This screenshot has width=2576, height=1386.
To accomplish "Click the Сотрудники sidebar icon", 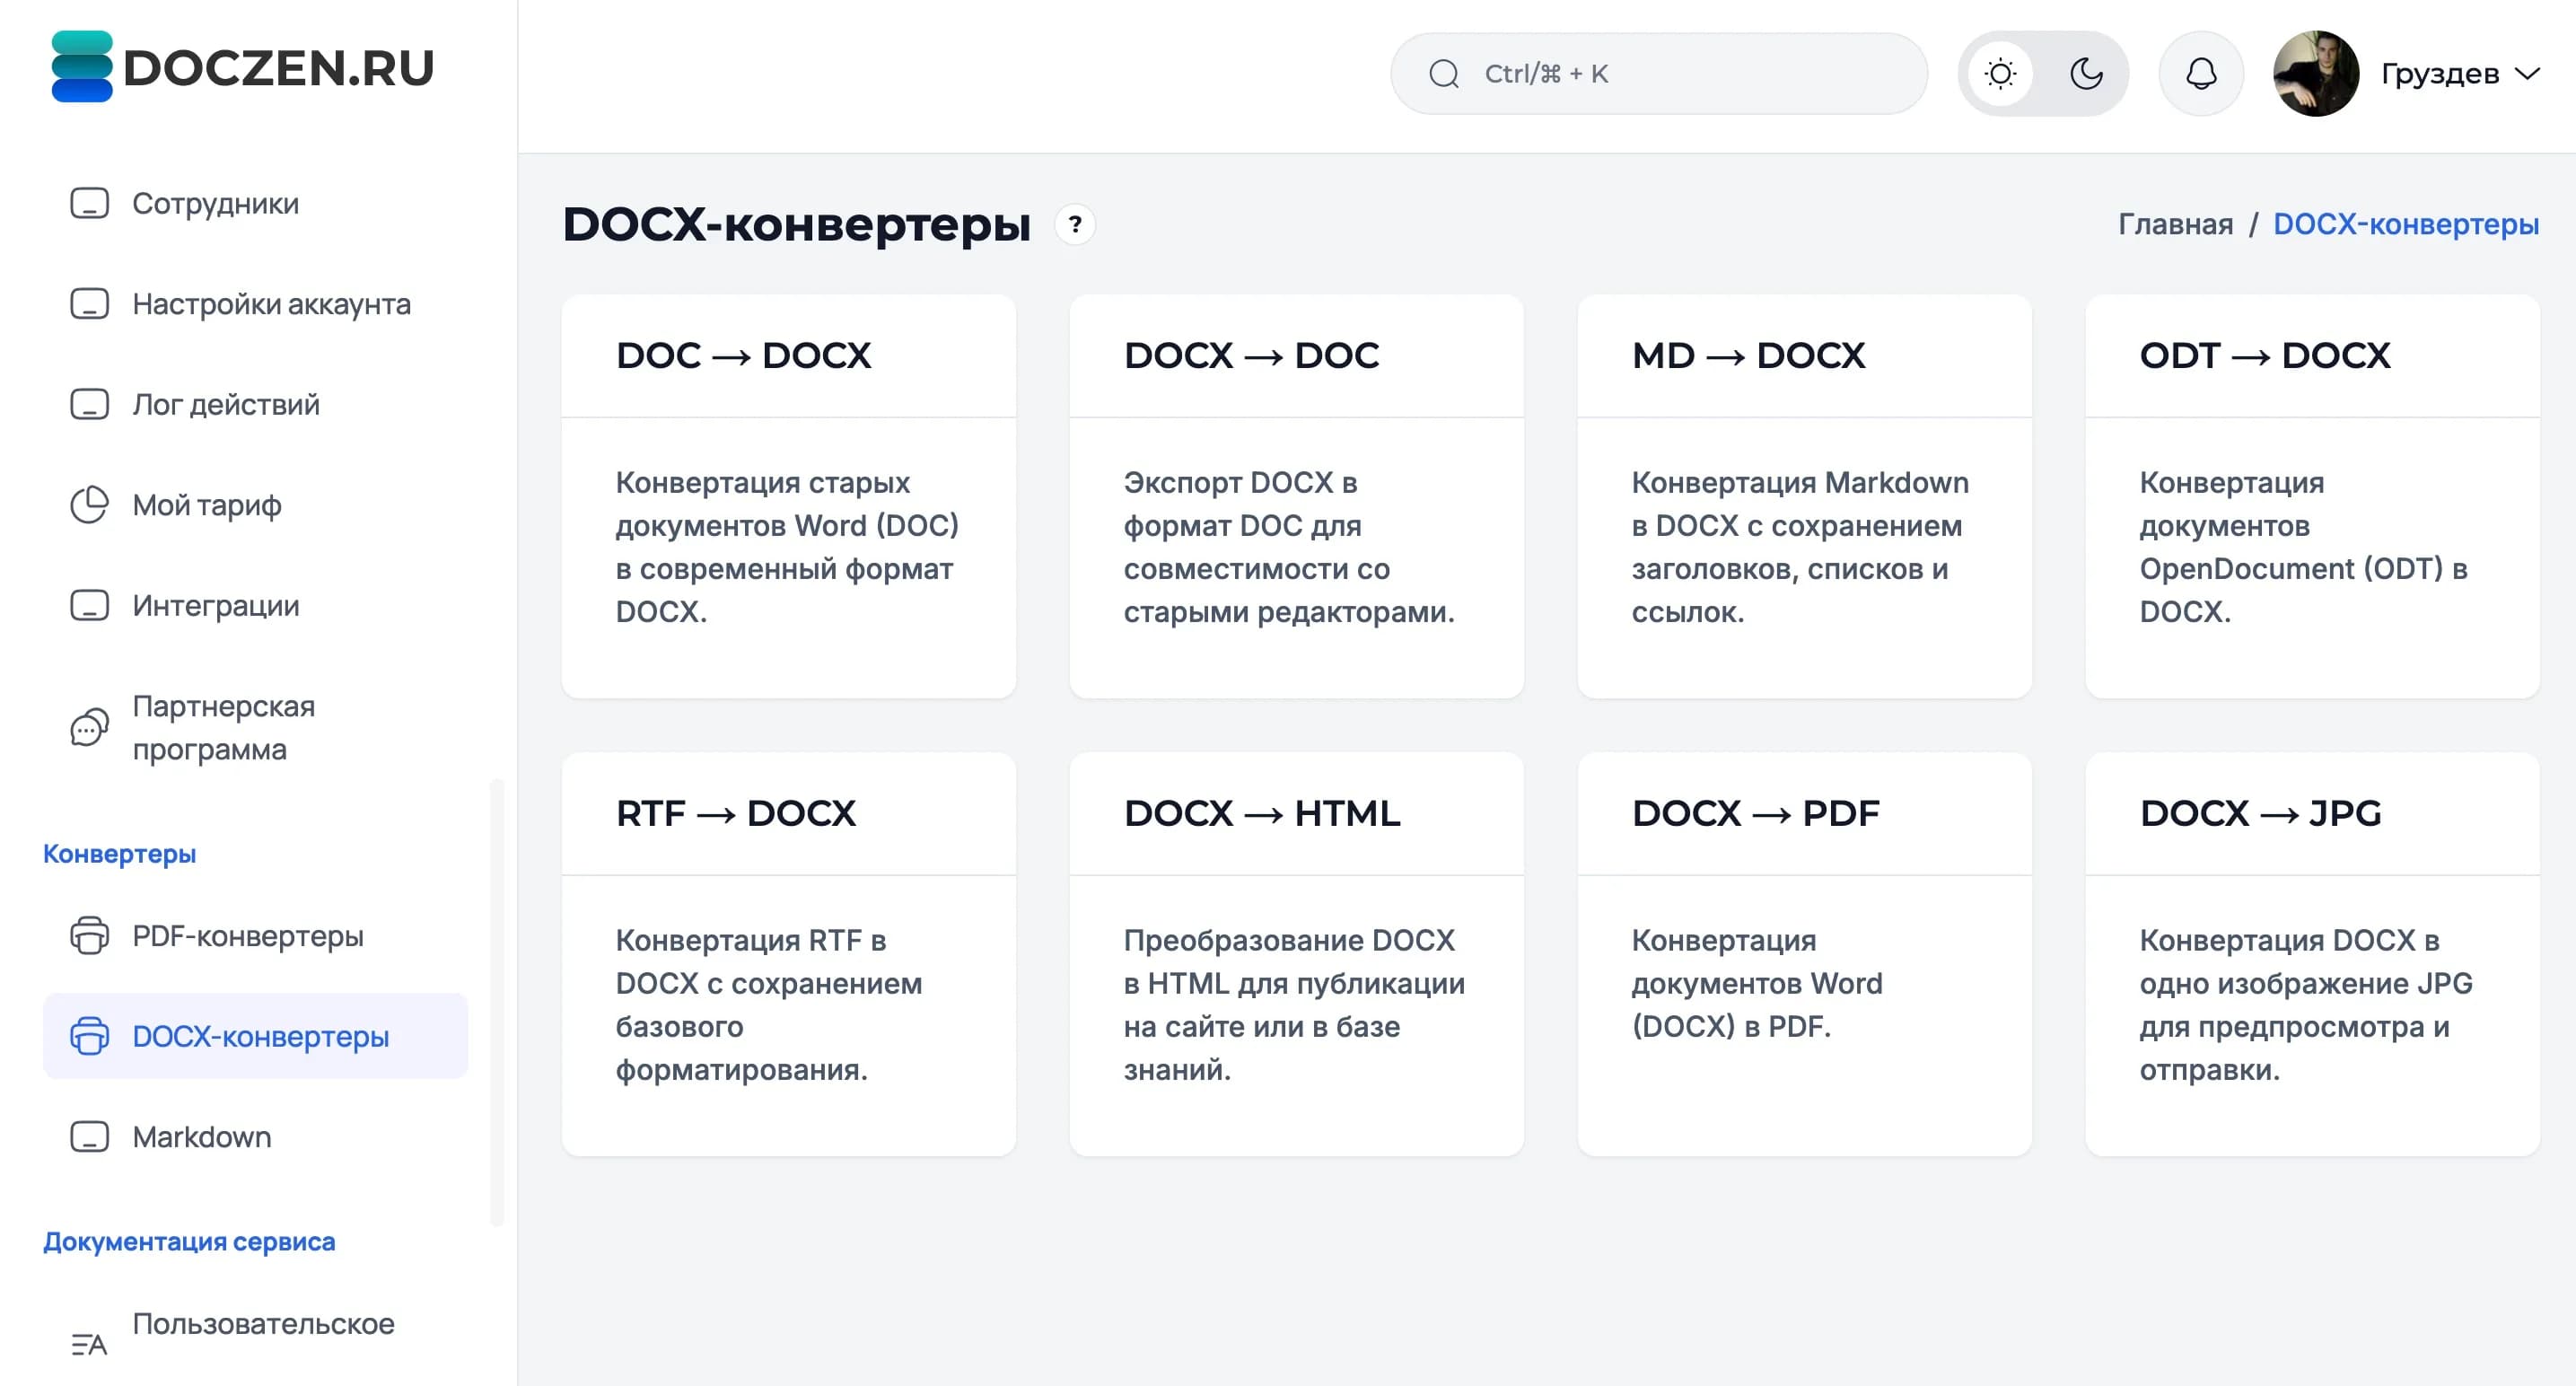I will [89, 203].
